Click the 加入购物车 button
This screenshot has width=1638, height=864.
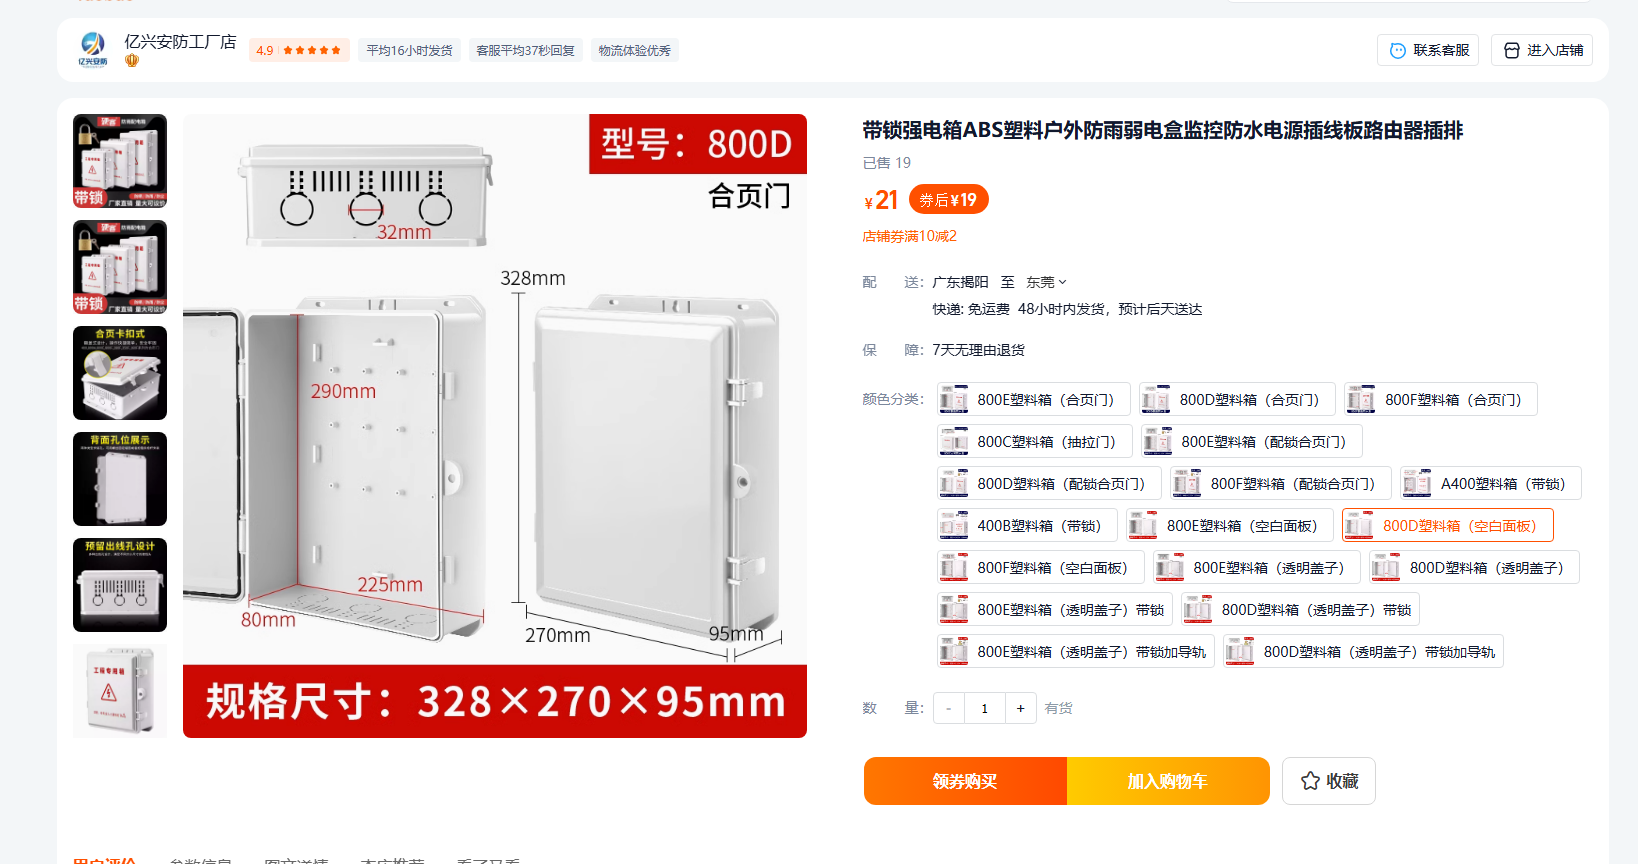coord(1168,781)
